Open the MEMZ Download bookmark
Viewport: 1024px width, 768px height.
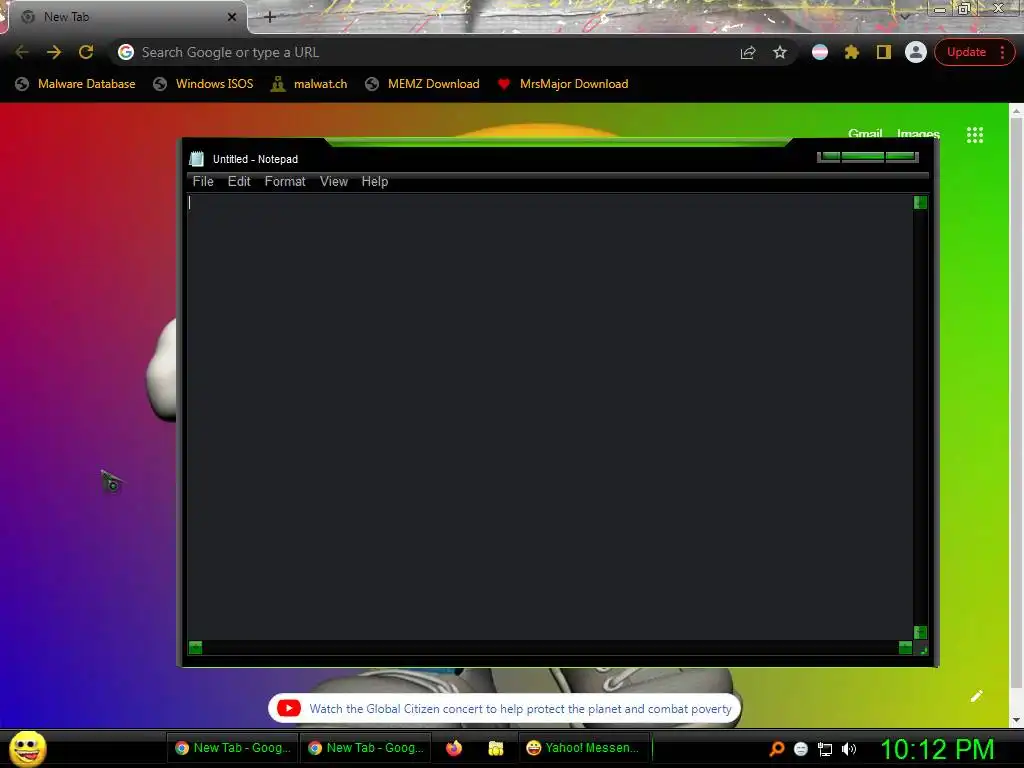click(x=423, y=84)
